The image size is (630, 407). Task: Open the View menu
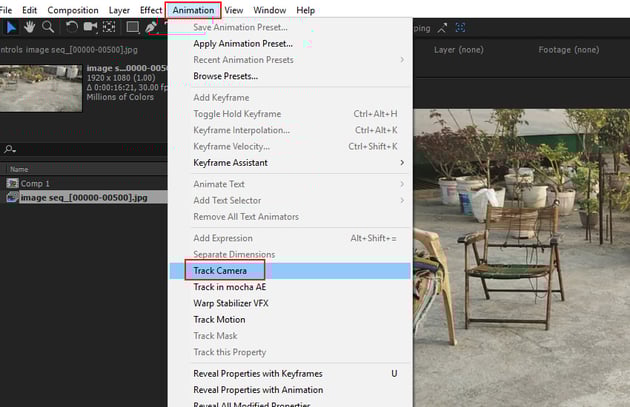coord(234,10)
